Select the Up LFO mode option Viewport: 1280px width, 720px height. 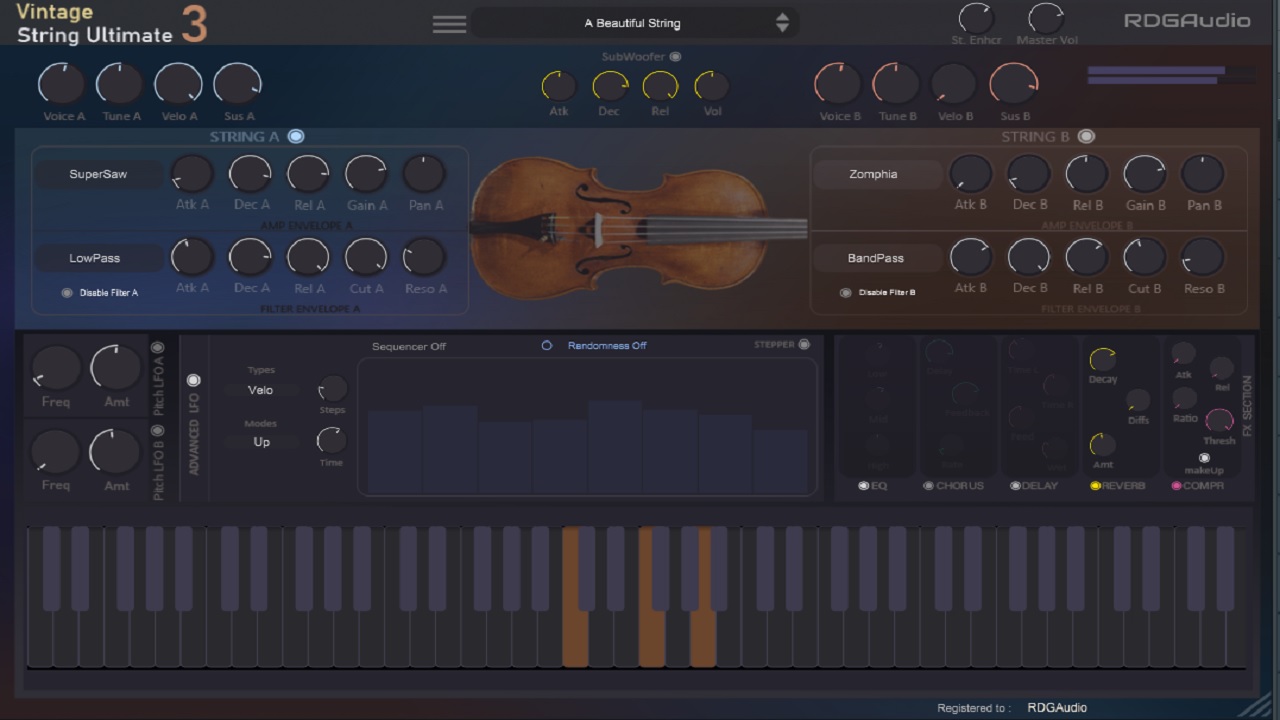click(261, 442)
